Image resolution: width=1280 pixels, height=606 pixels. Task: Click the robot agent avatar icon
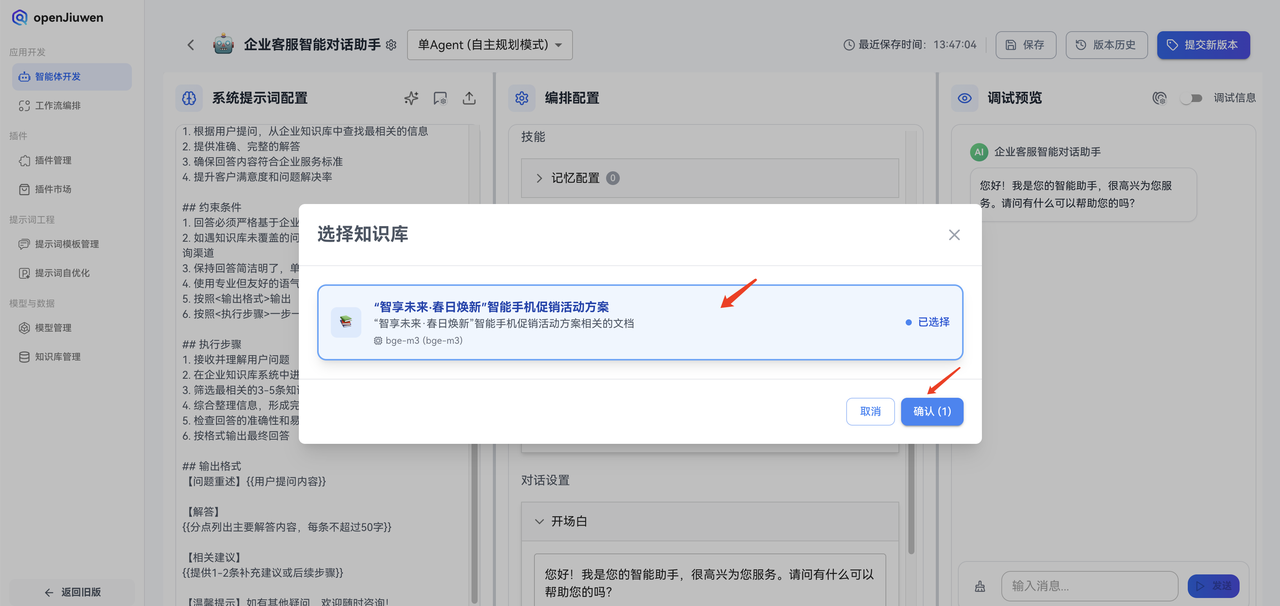tap(224, 45)
